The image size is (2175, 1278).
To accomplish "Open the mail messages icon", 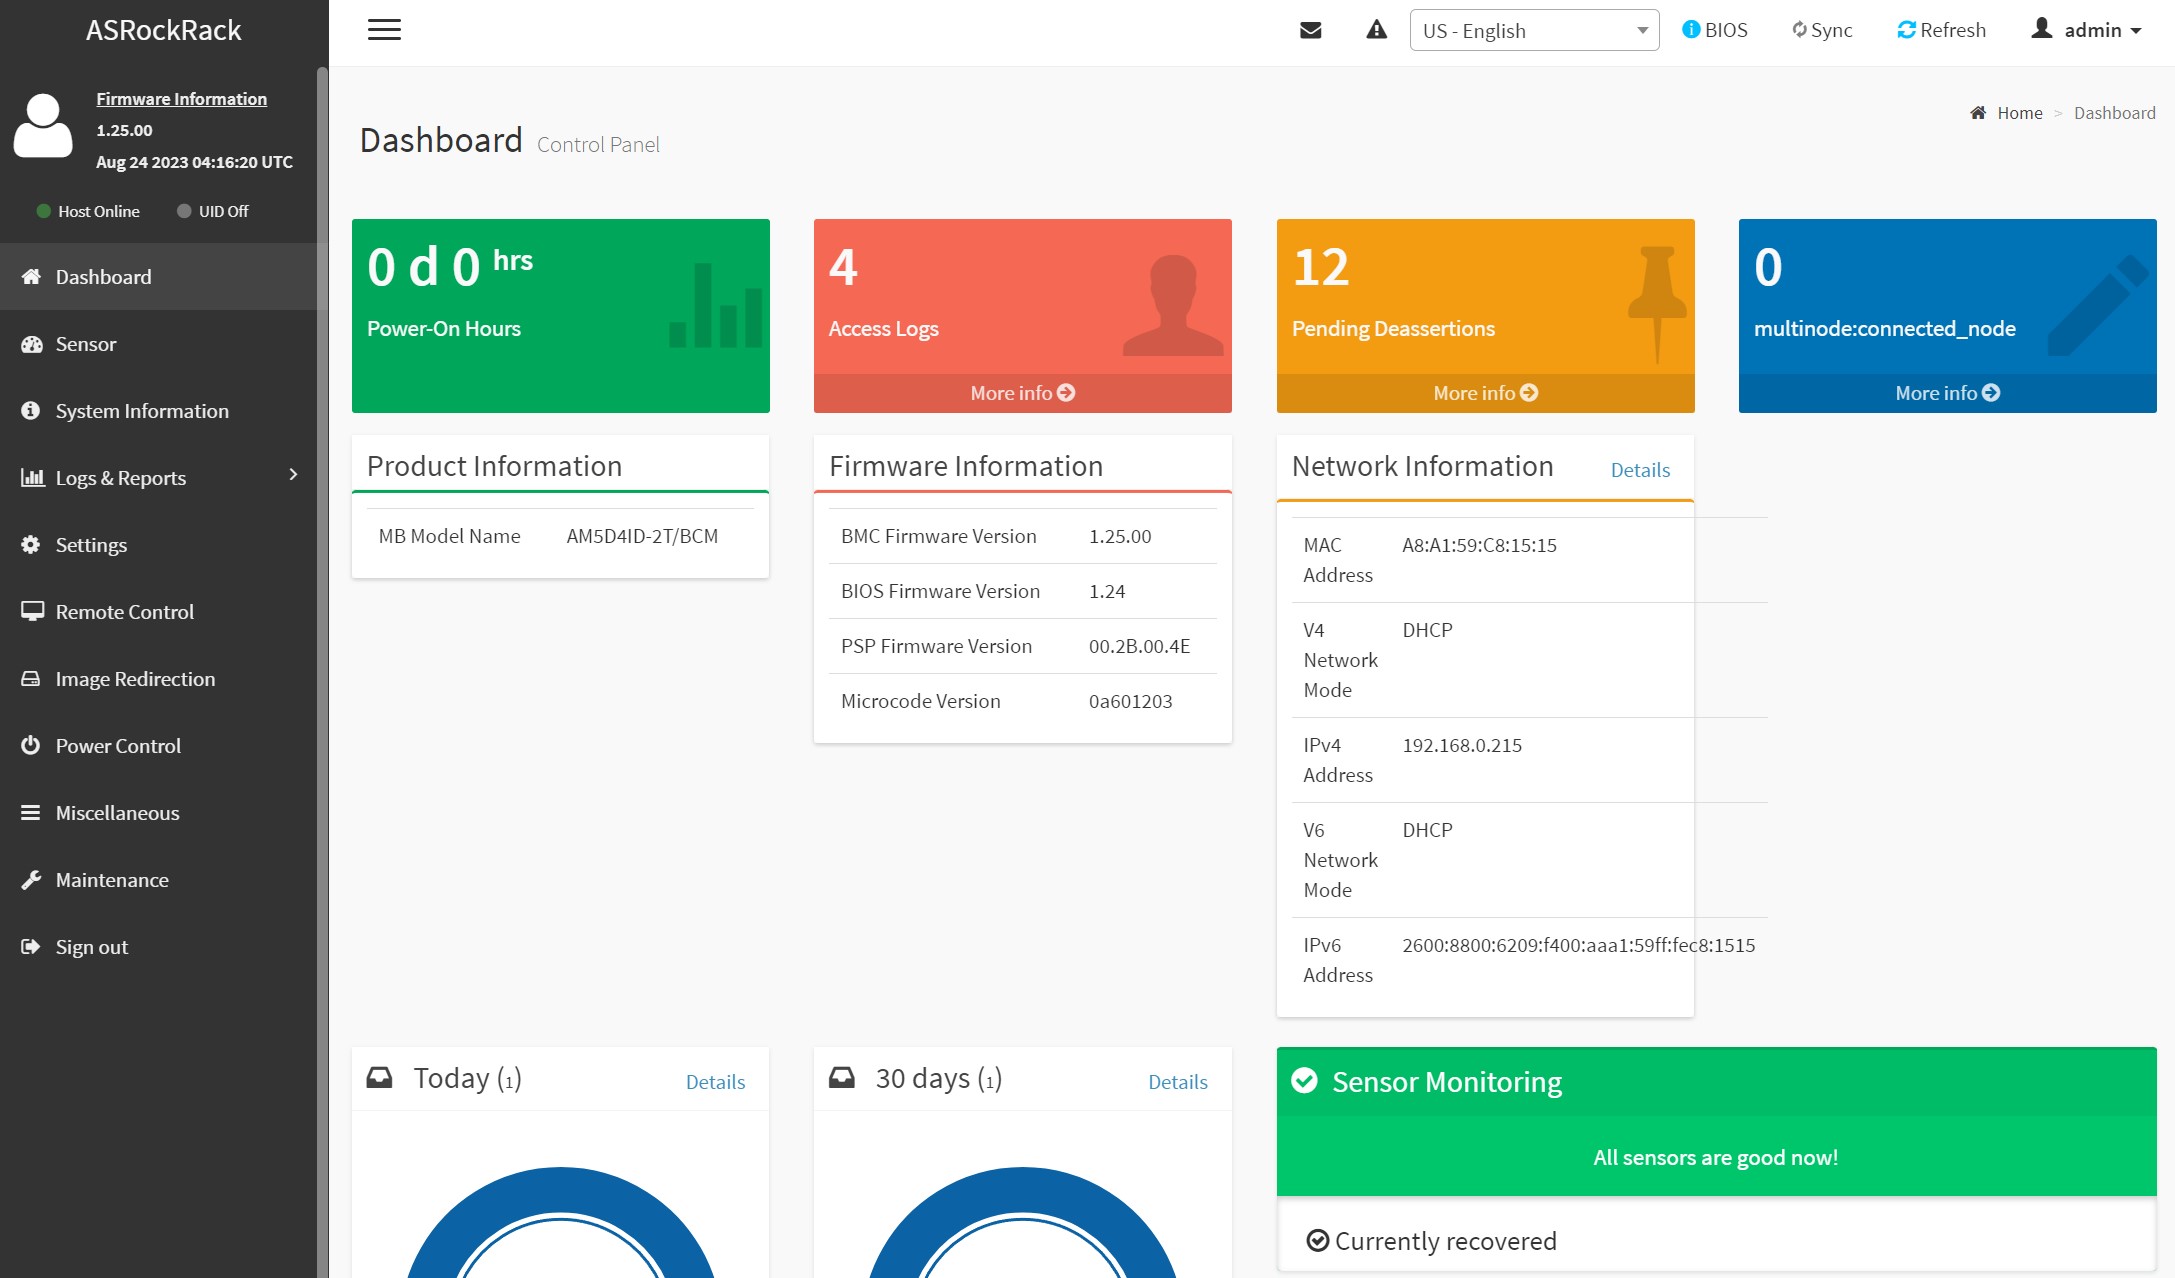I will click(1310, 30).
